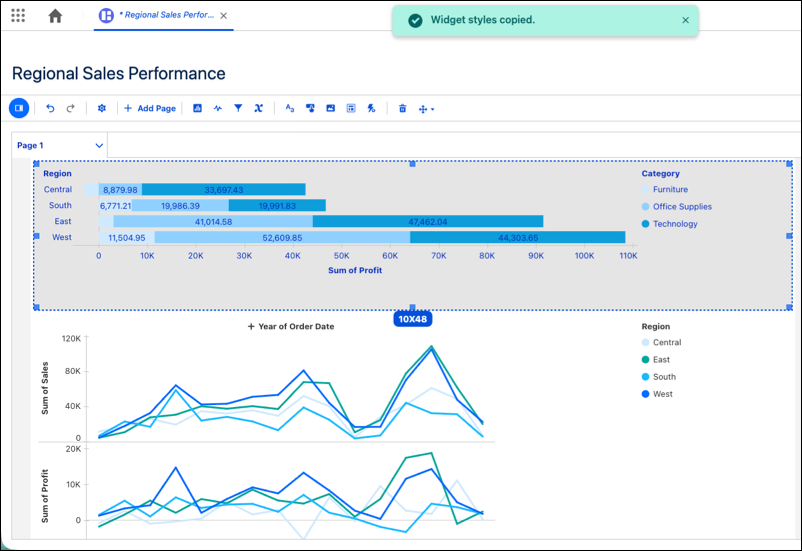802x551 pixels.
Task: Click the redo arrow icon
Action: pyautogui.click(x=71, y=108)
